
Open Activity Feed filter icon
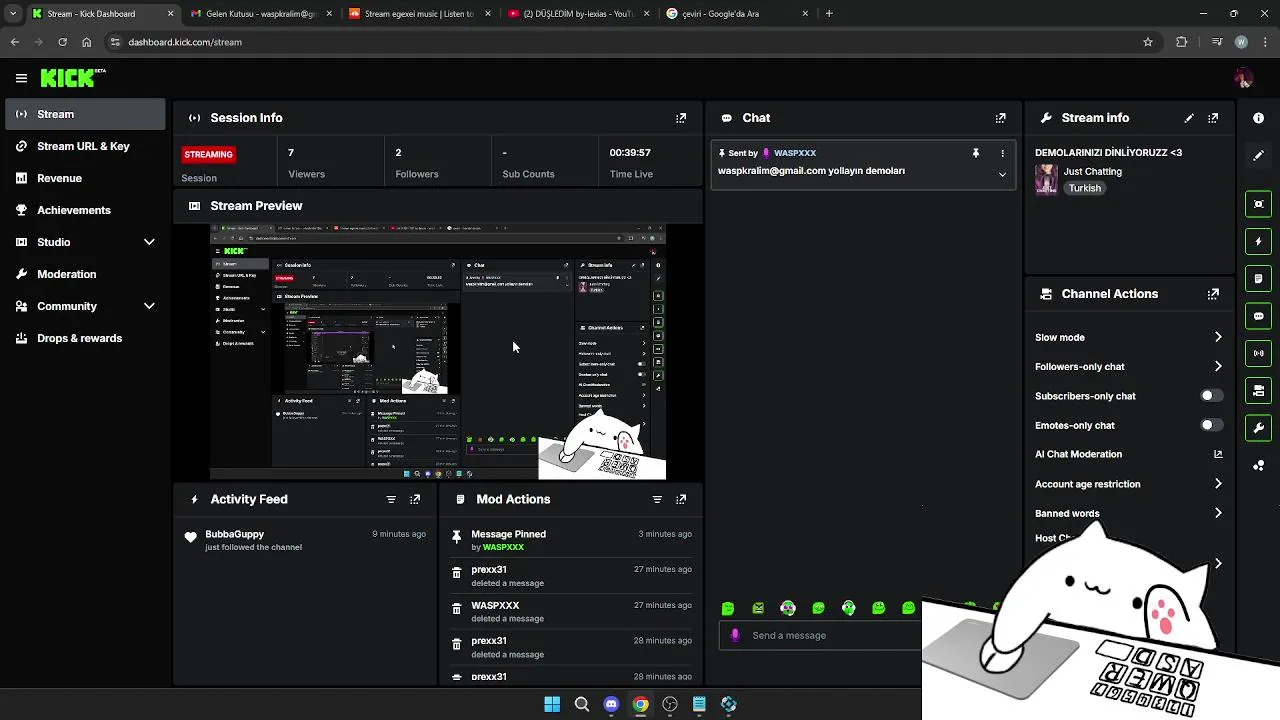[x=391, y=499]
